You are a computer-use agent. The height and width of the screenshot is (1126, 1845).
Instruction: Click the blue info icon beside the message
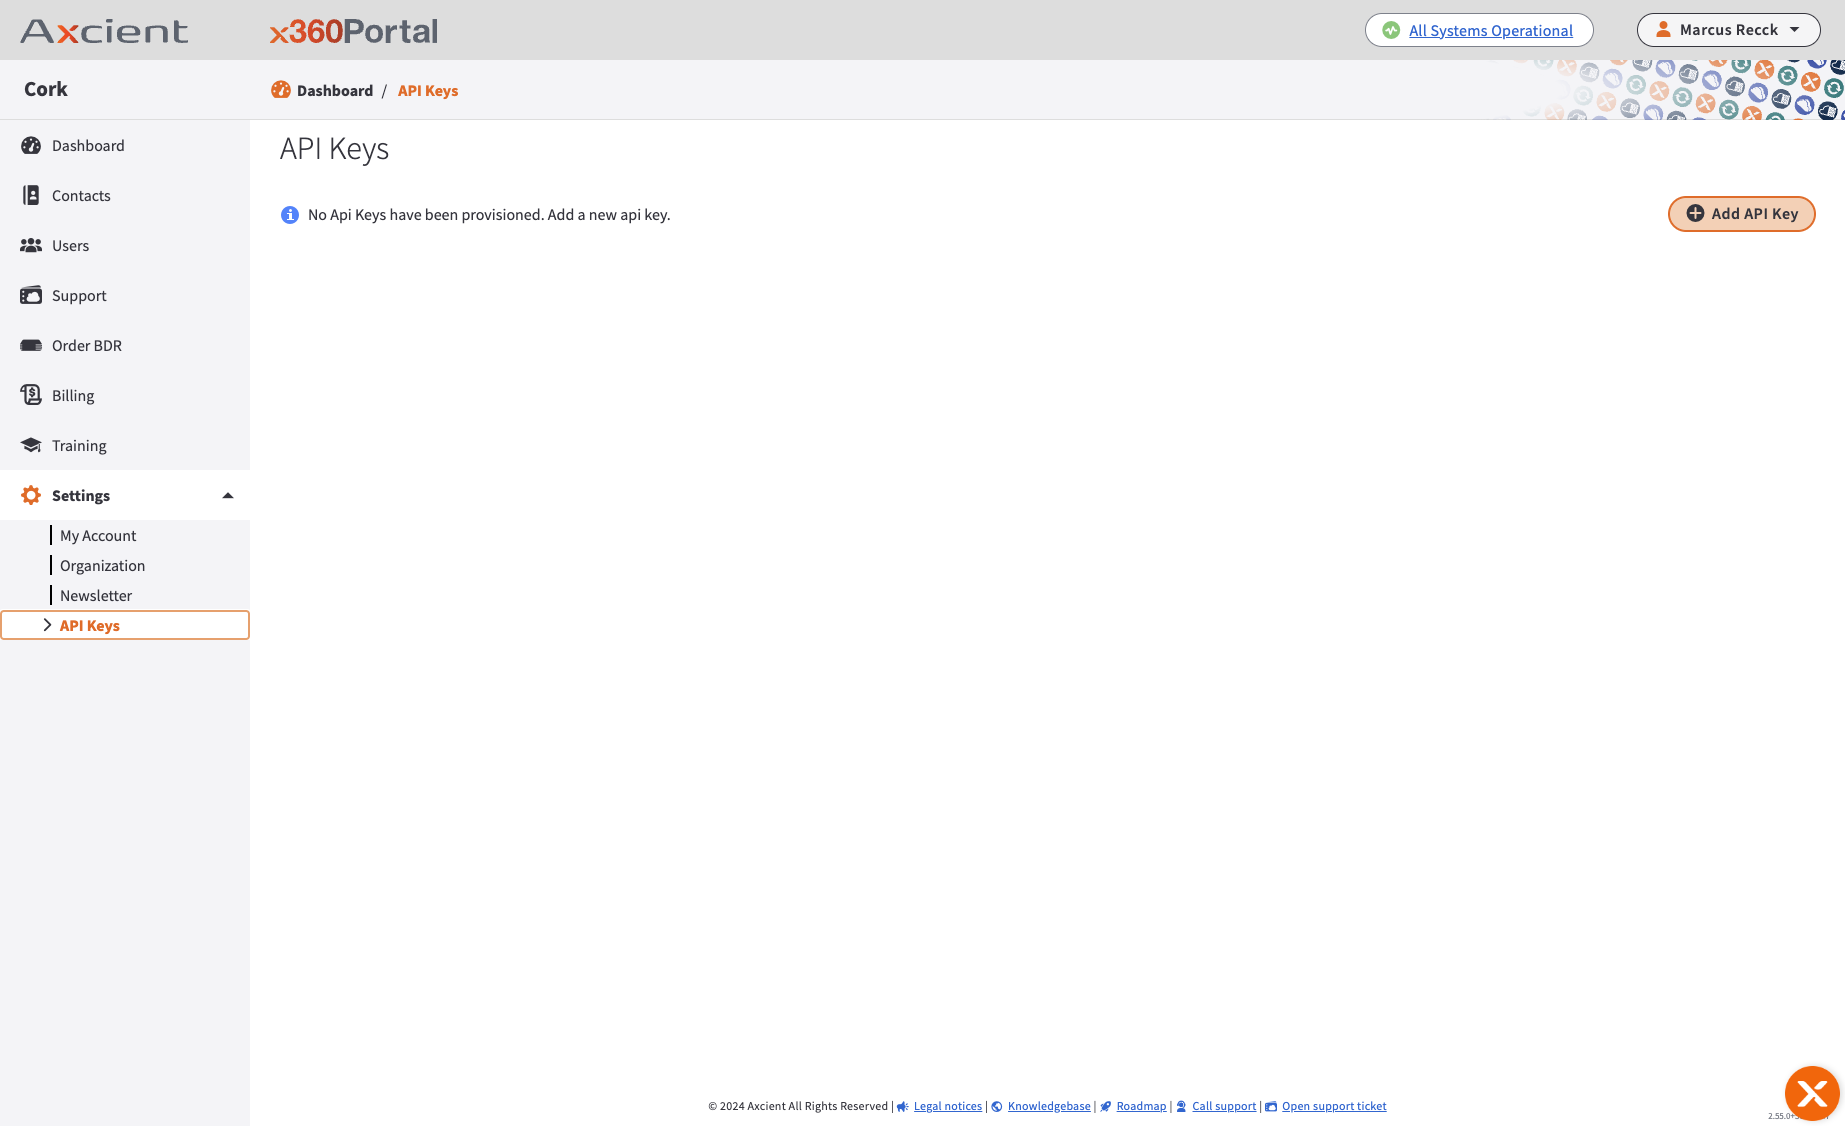coord(290,215)
